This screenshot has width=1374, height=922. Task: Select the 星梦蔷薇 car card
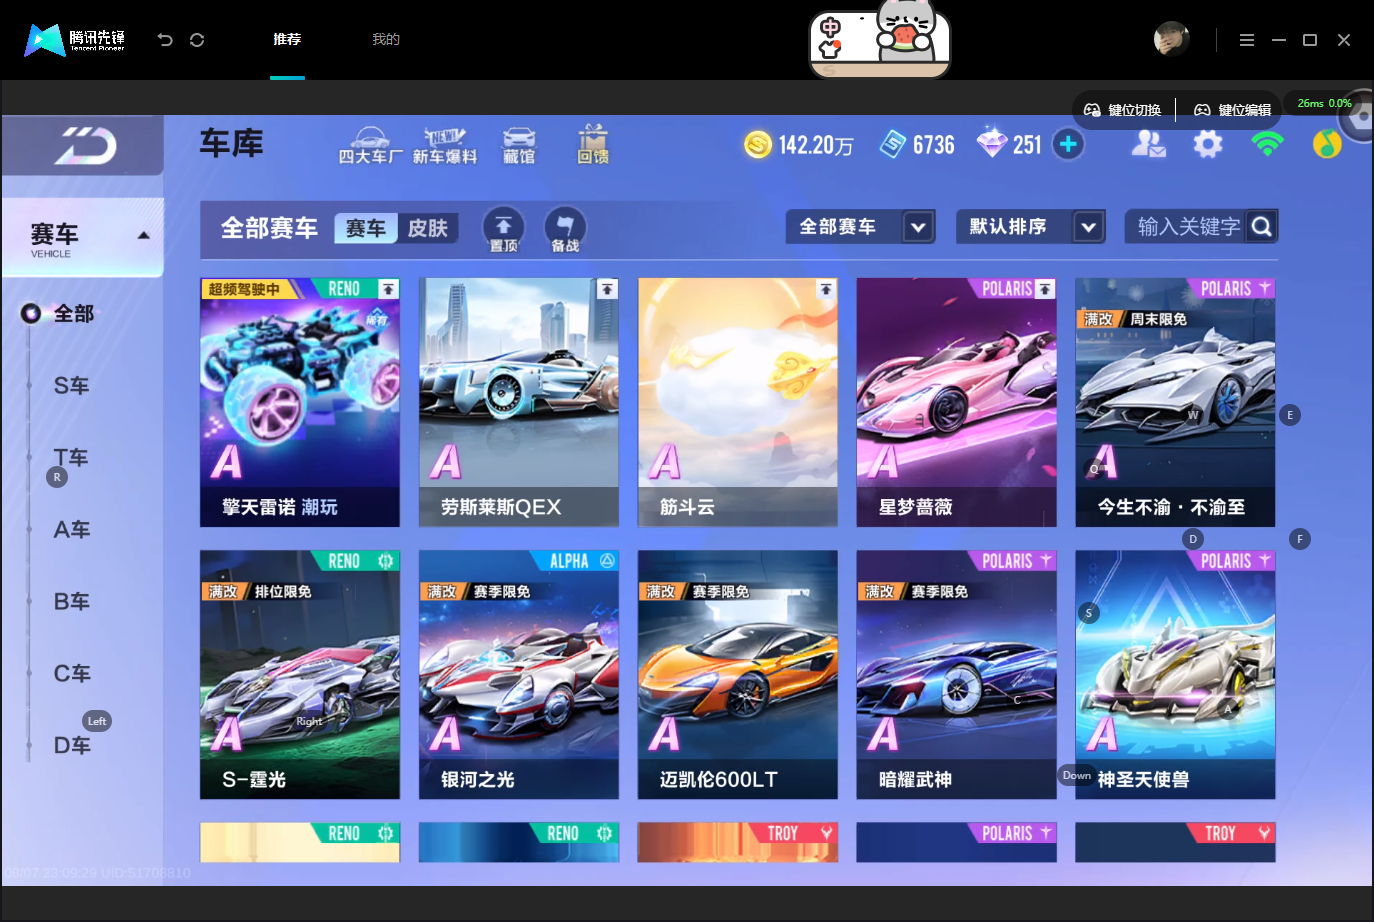click(x=957, y=402)
